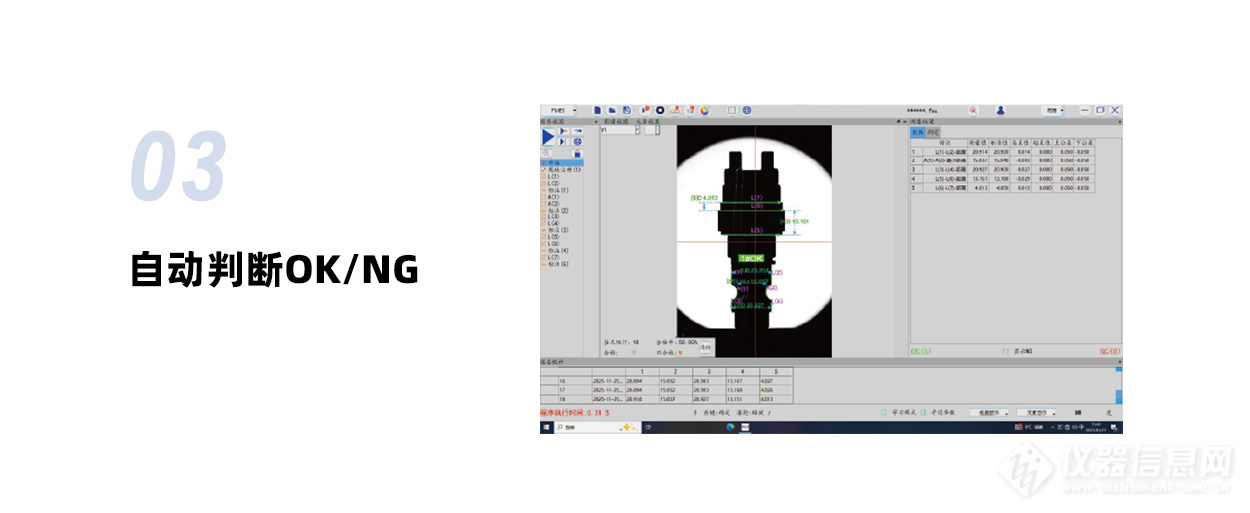The image size is (1250, 513).
Task: Click the user account icon
Action: [1000, 110]
